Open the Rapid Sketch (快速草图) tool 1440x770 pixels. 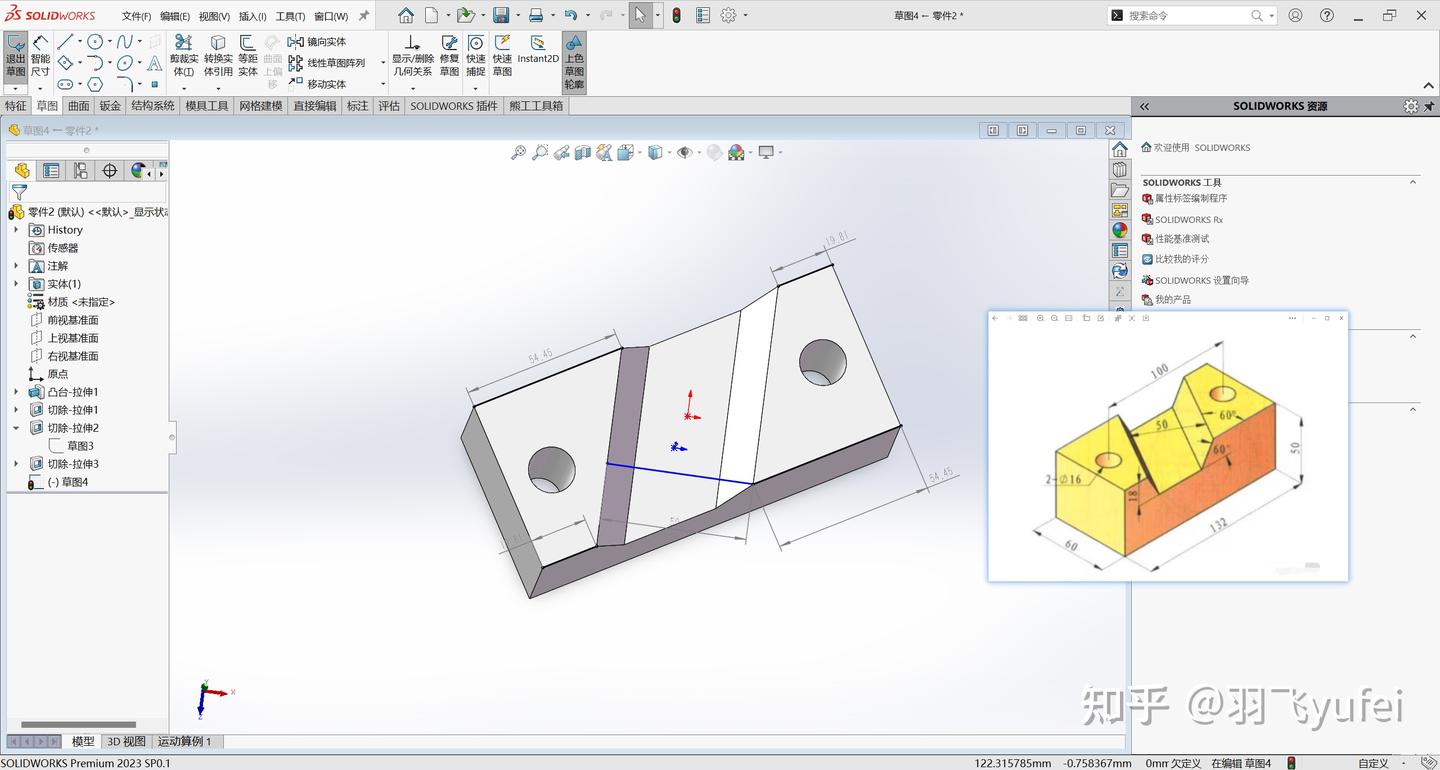pyautogui.click(x=502, y=56)
